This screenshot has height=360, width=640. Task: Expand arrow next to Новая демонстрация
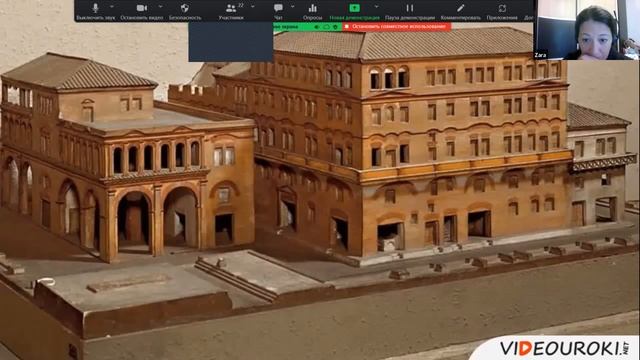pyautogui.click(x=376, y=7)
